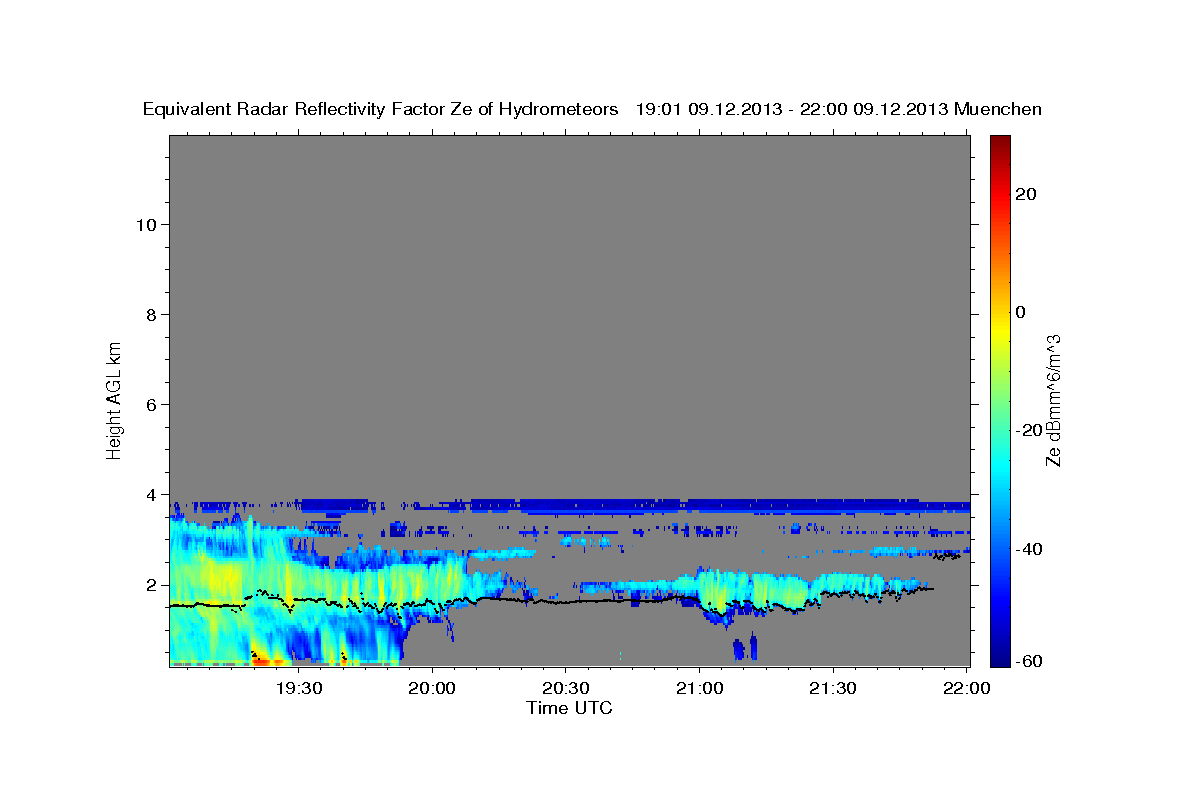
Task: Click the plot title 'Equivalent Radar Reflectivity Factor Ze of Hydrometeors'
Action: coord(381,109)
